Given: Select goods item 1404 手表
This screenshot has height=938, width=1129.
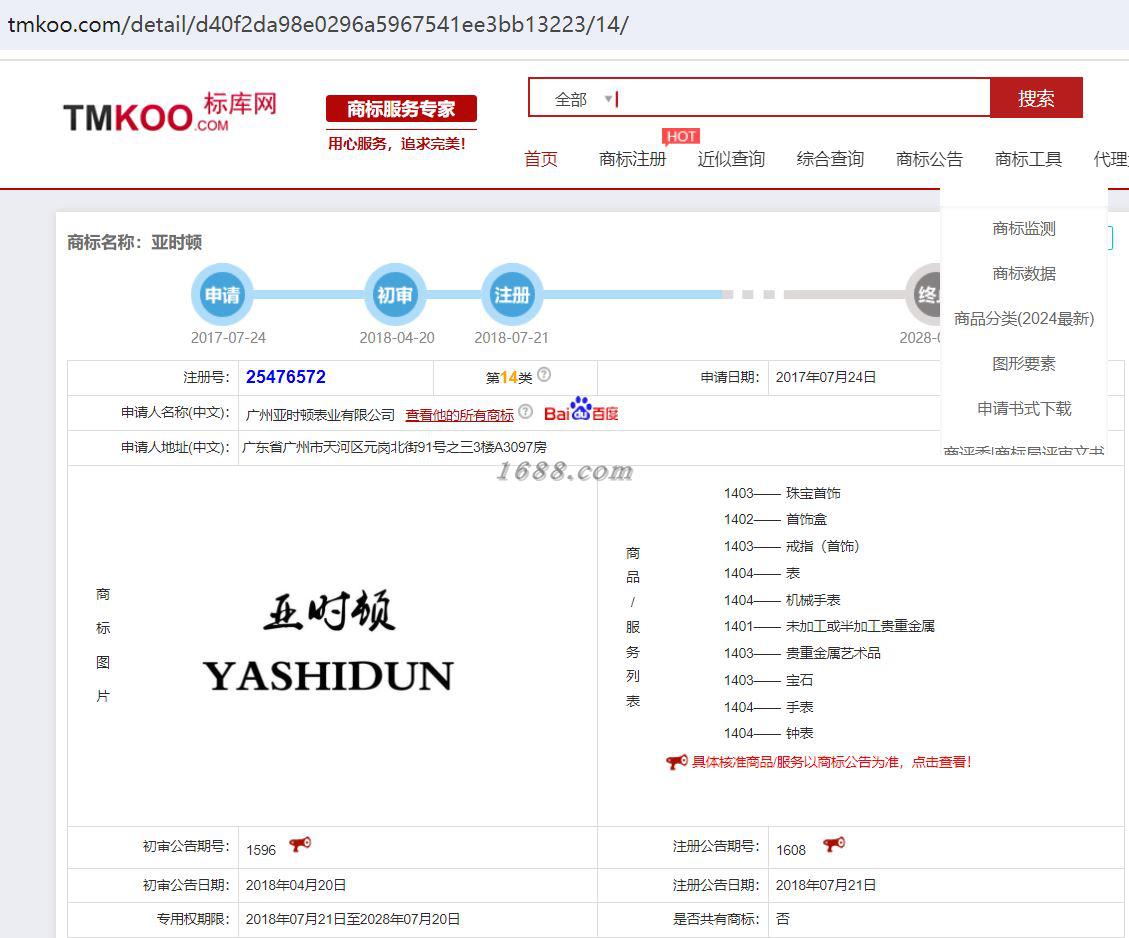Looking at the screenshot, I should pos(768,707).
